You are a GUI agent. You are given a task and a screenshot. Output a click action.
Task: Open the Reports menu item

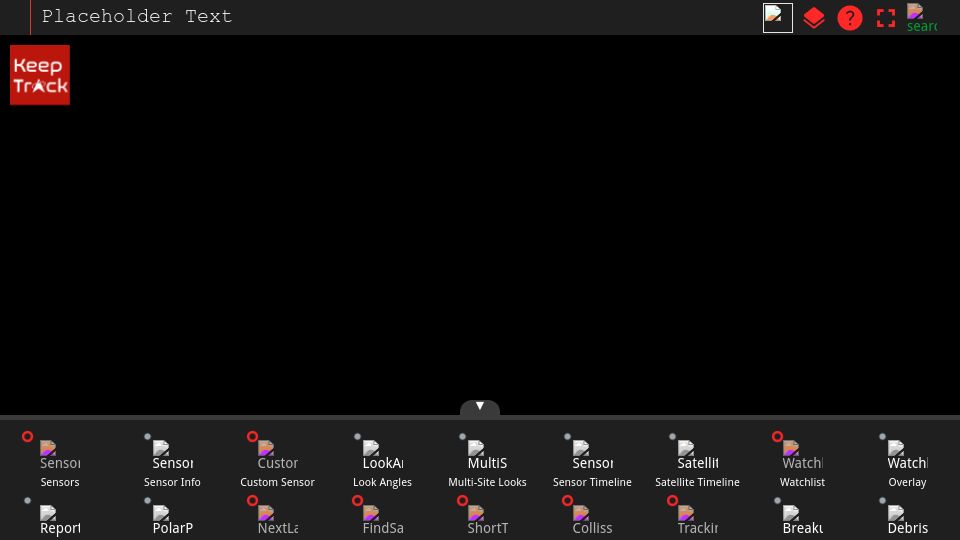(x=60, y=519)
